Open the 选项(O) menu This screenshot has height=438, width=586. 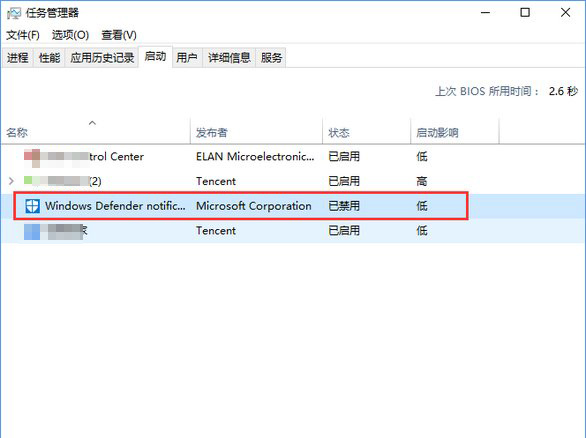70,35
